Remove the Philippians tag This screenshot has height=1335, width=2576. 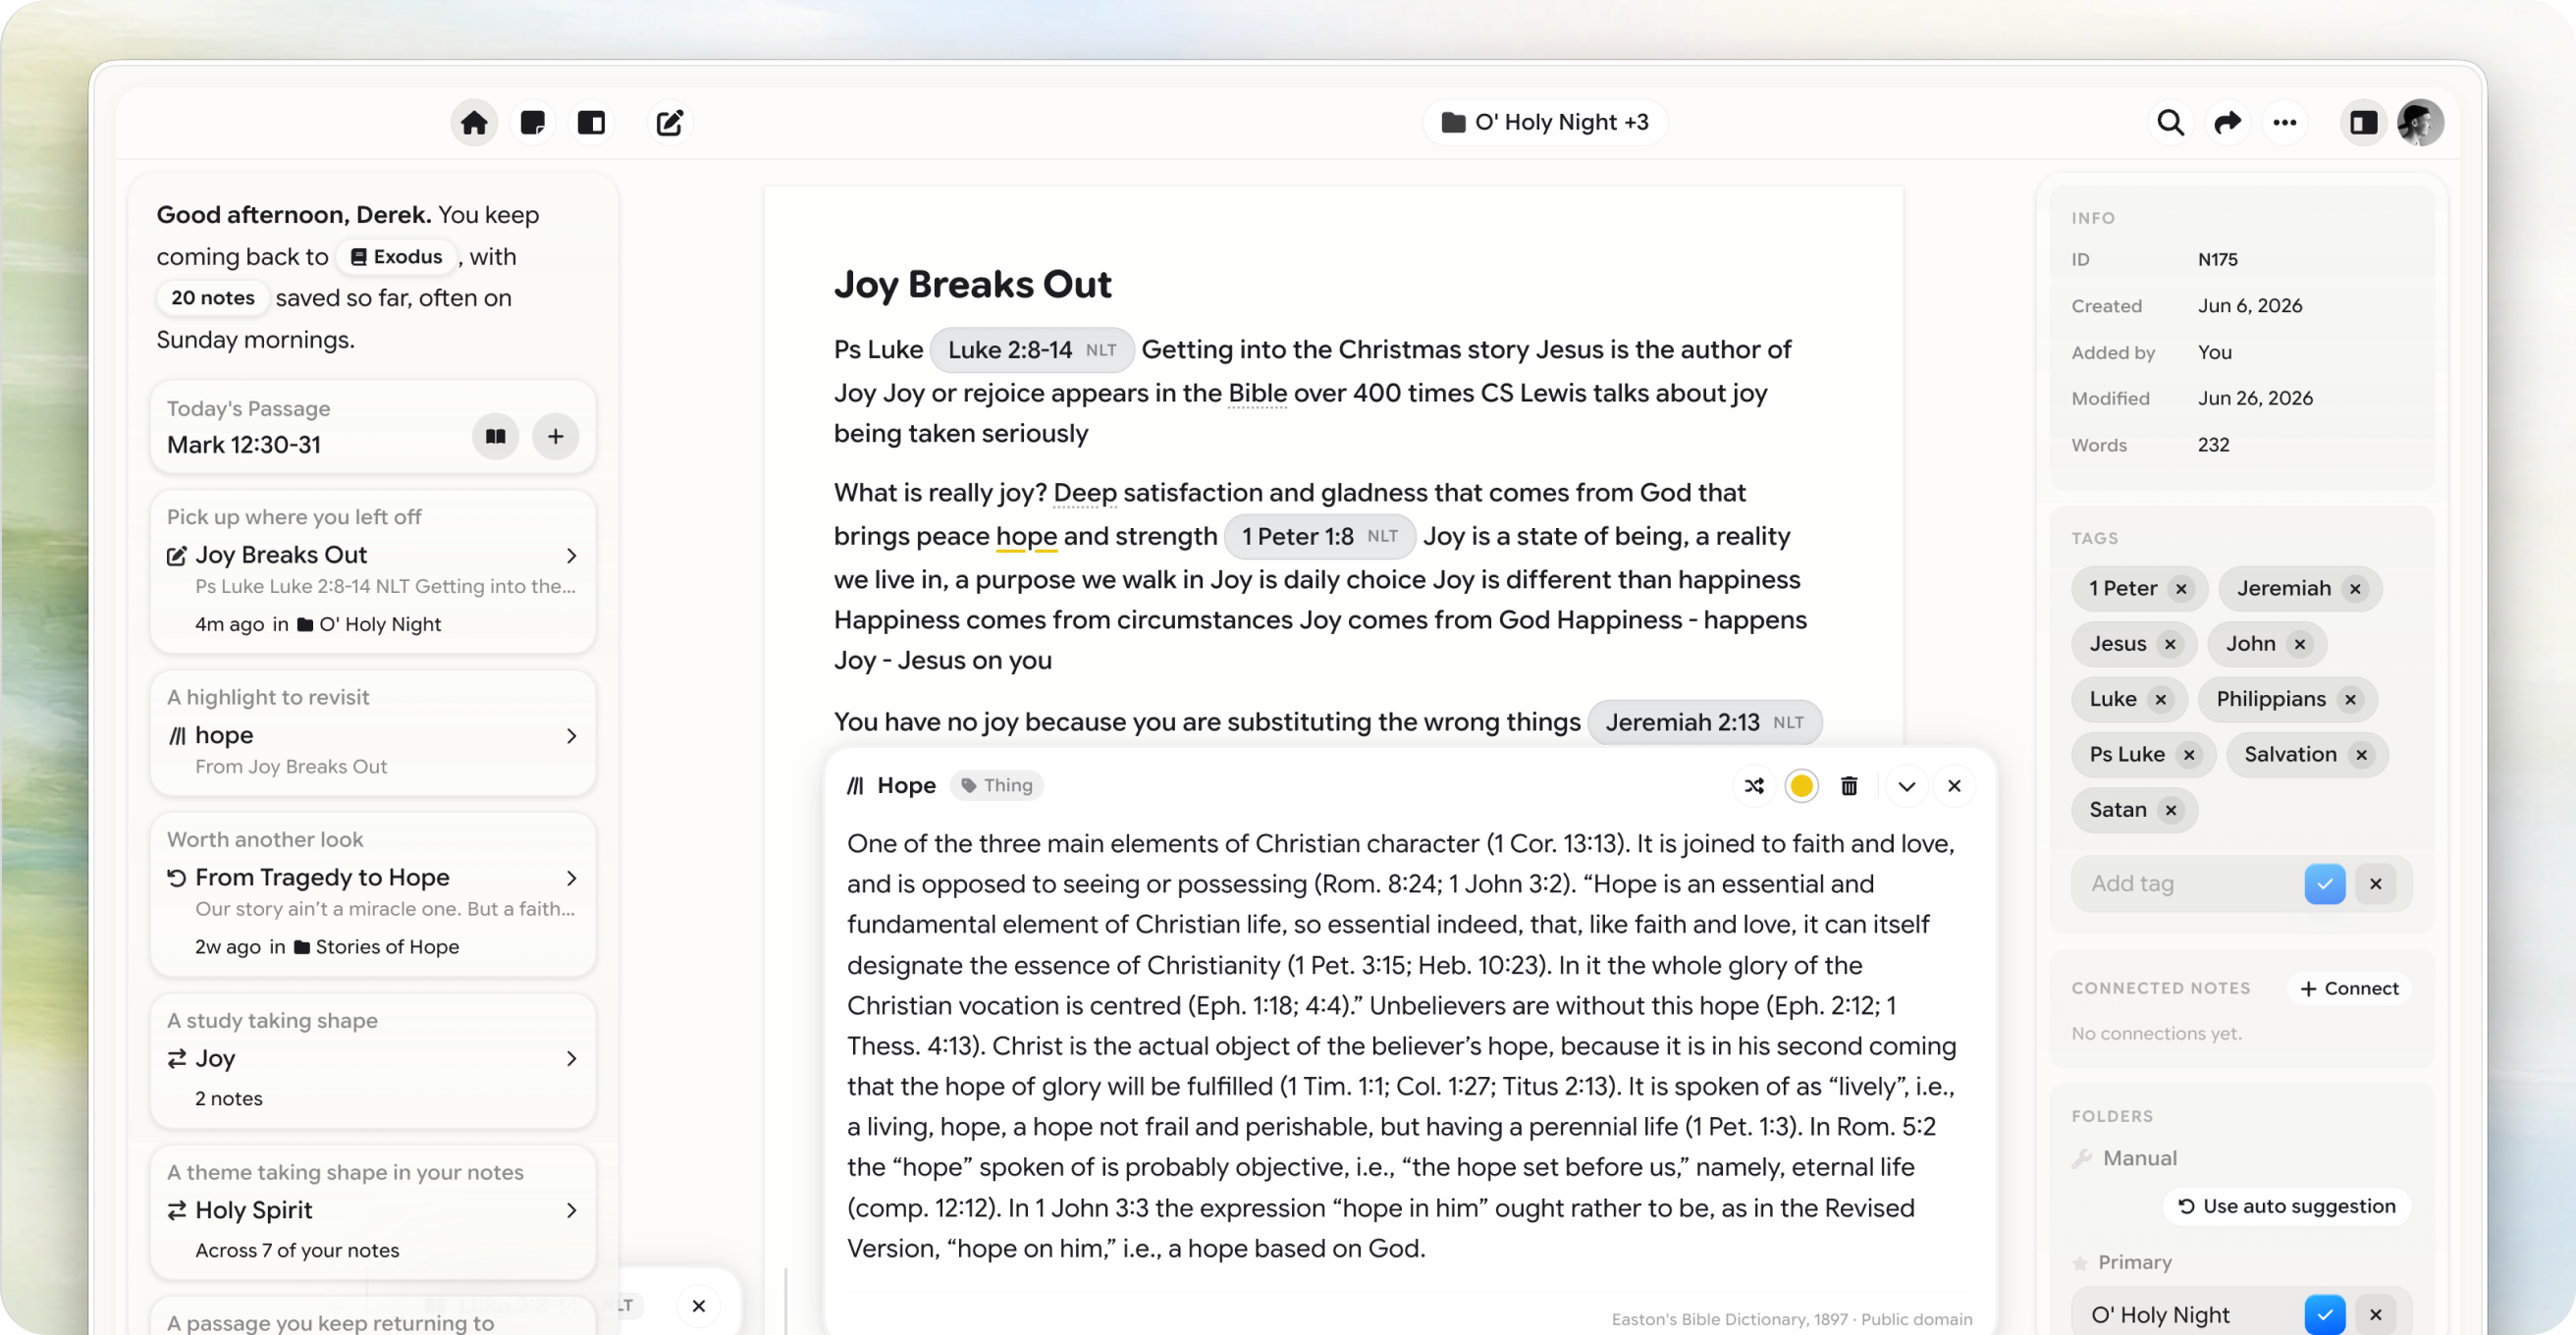click(x=2350, y=700)
